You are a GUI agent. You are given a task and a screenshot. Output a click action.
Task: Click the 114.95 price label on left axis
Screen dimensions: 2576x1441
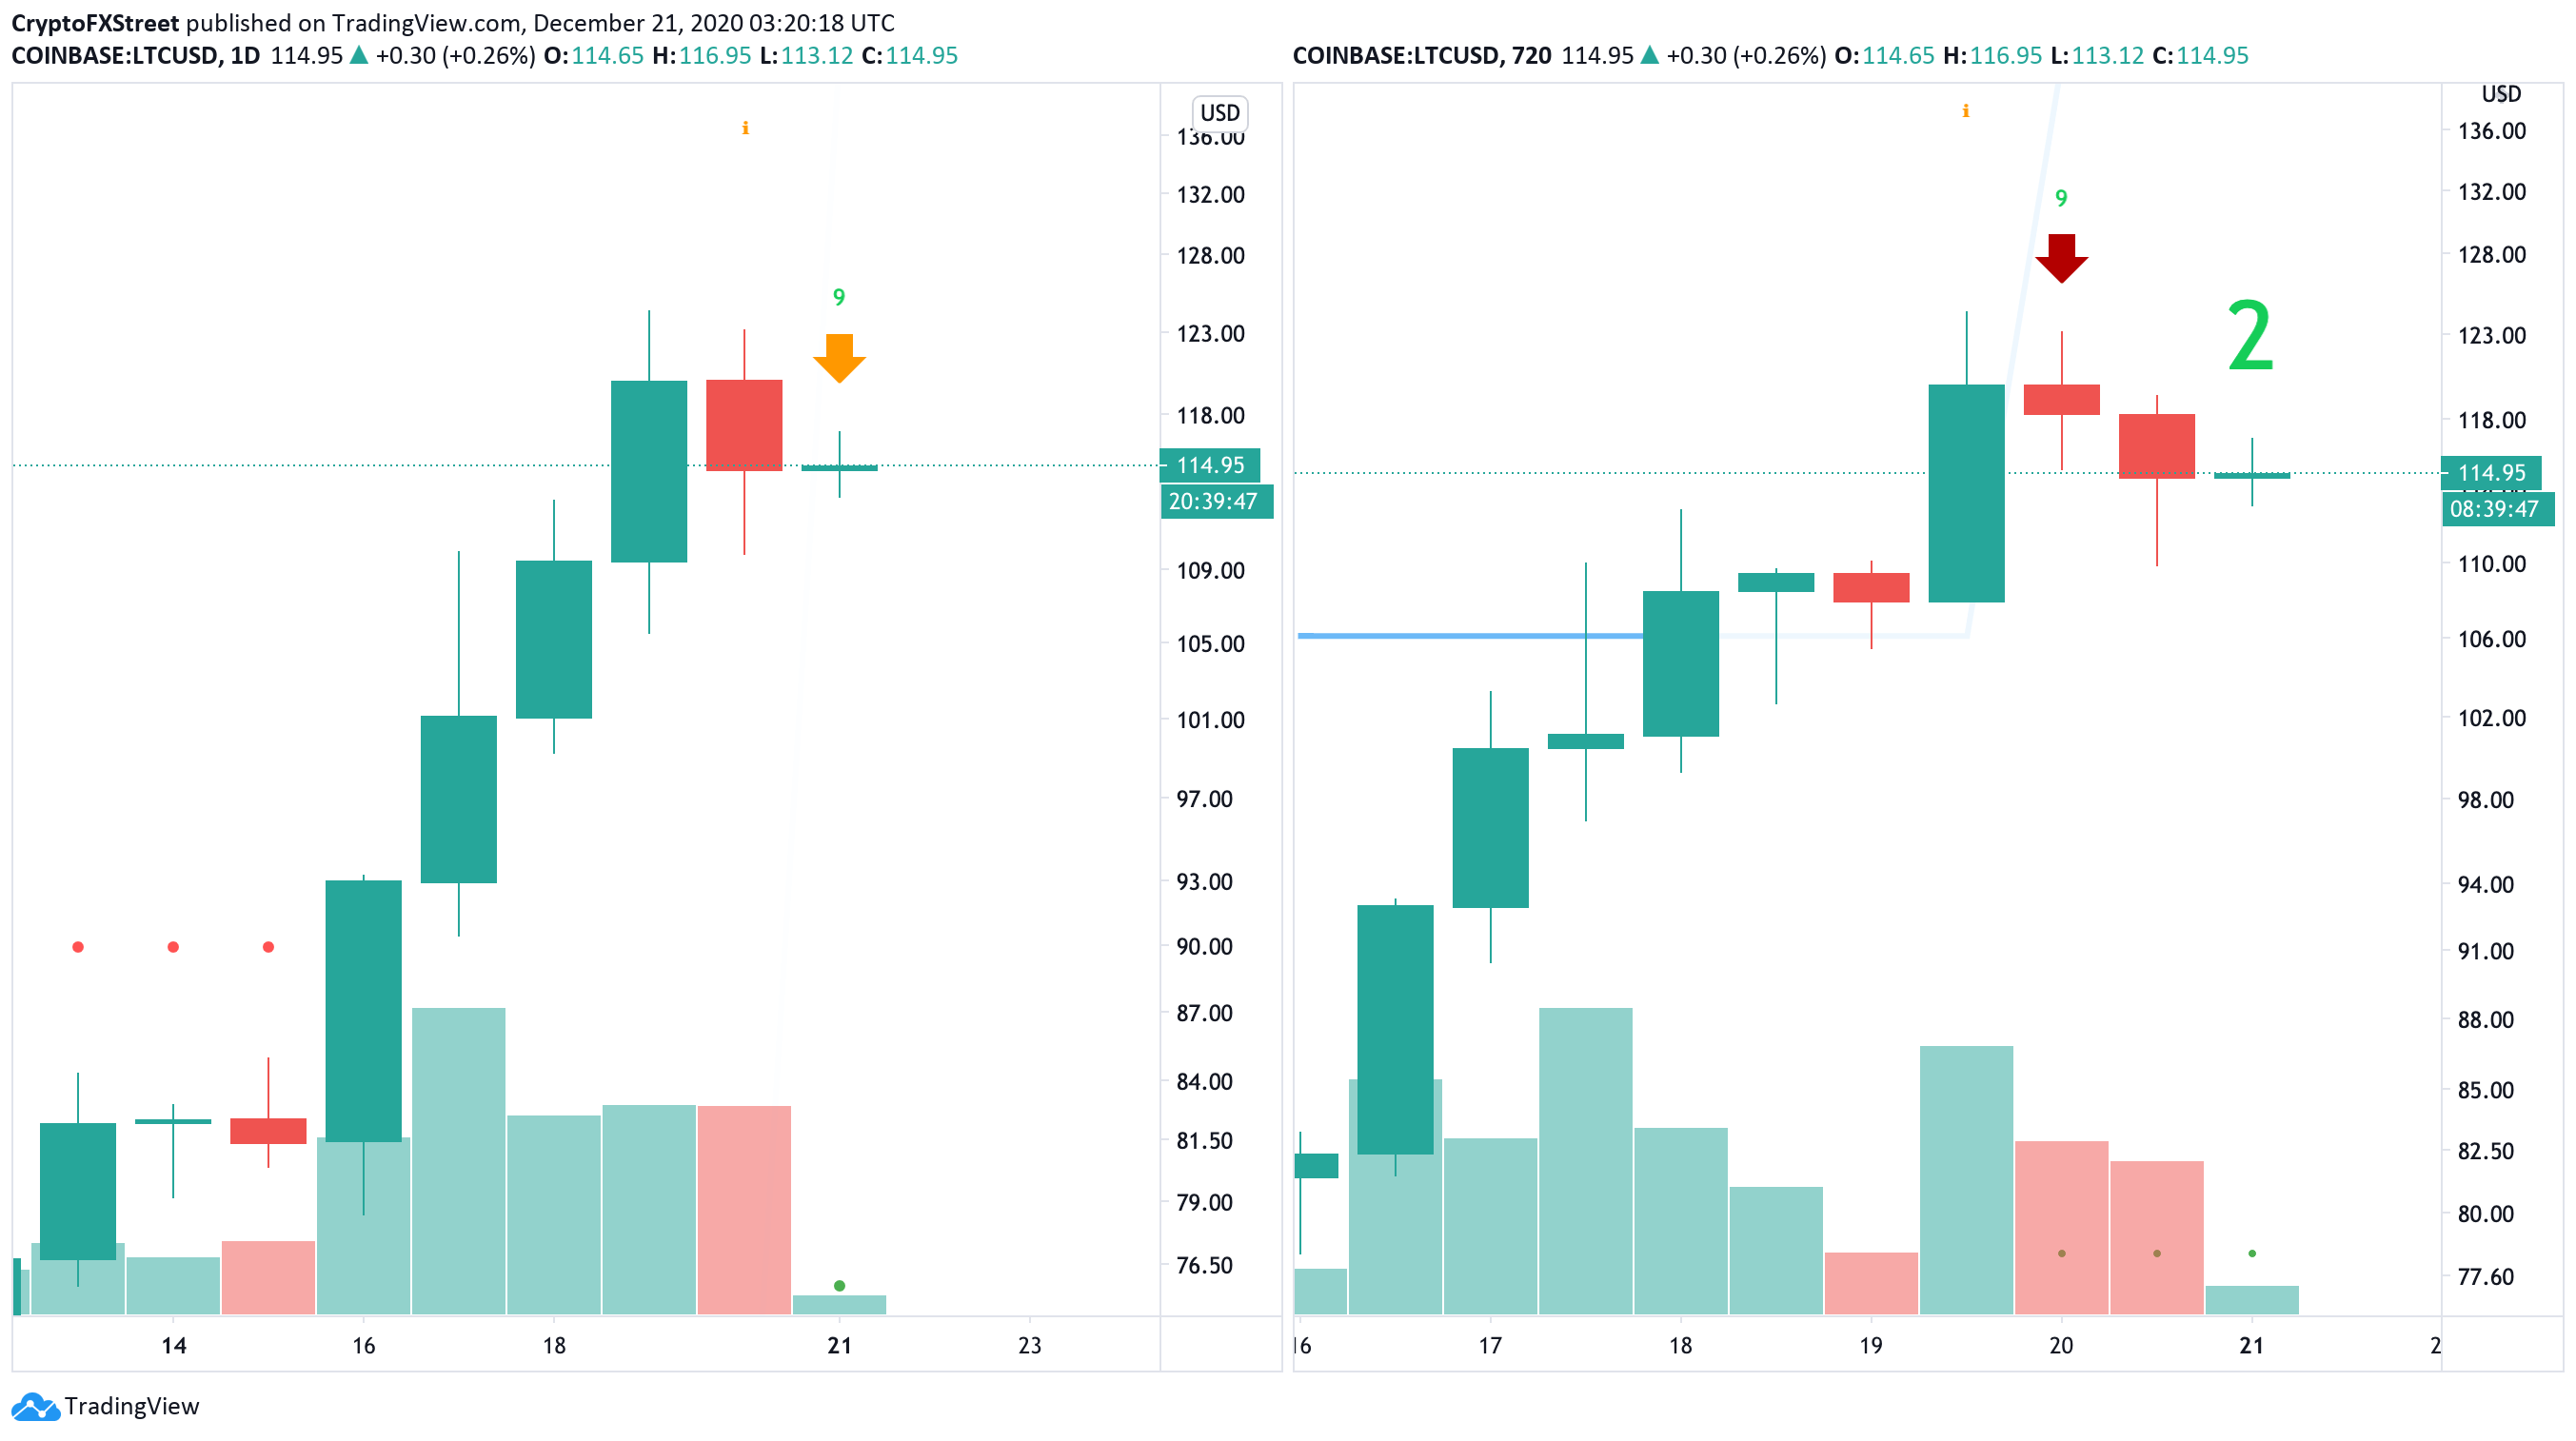click(x=1210, y=465)
